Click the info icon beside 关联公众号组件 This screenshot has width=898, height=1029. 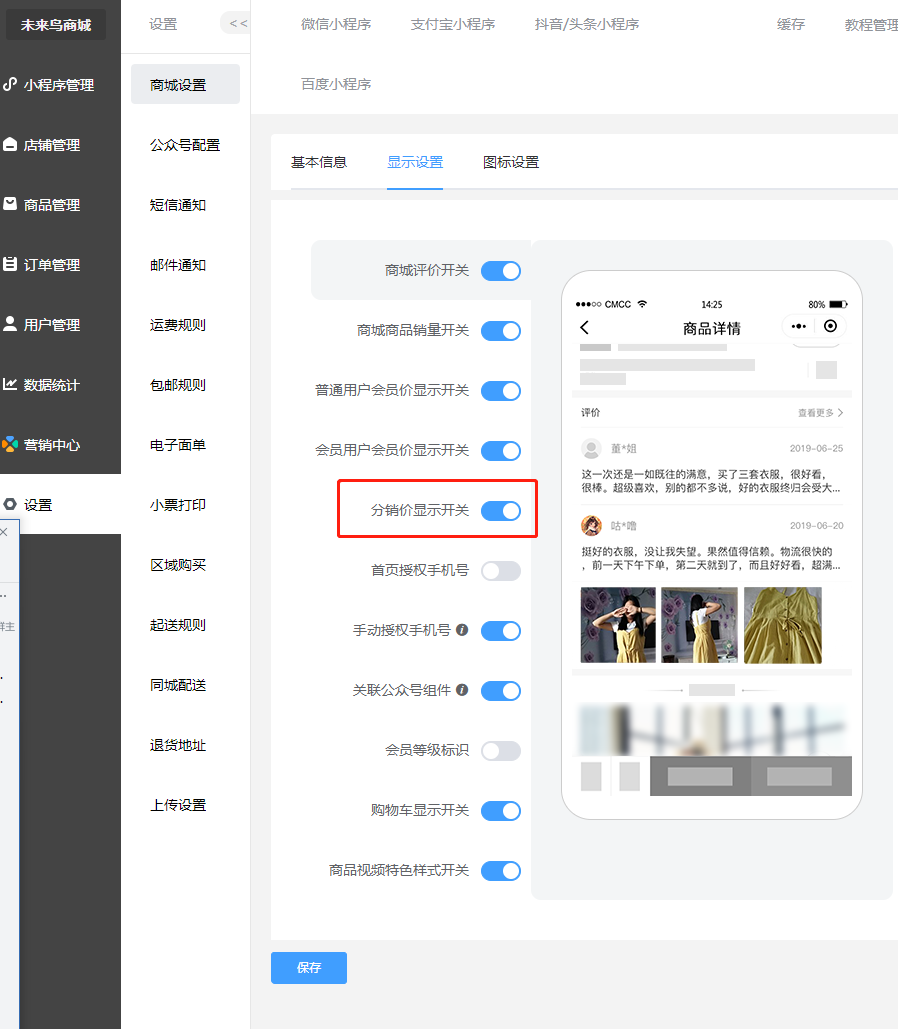(462, 690)
